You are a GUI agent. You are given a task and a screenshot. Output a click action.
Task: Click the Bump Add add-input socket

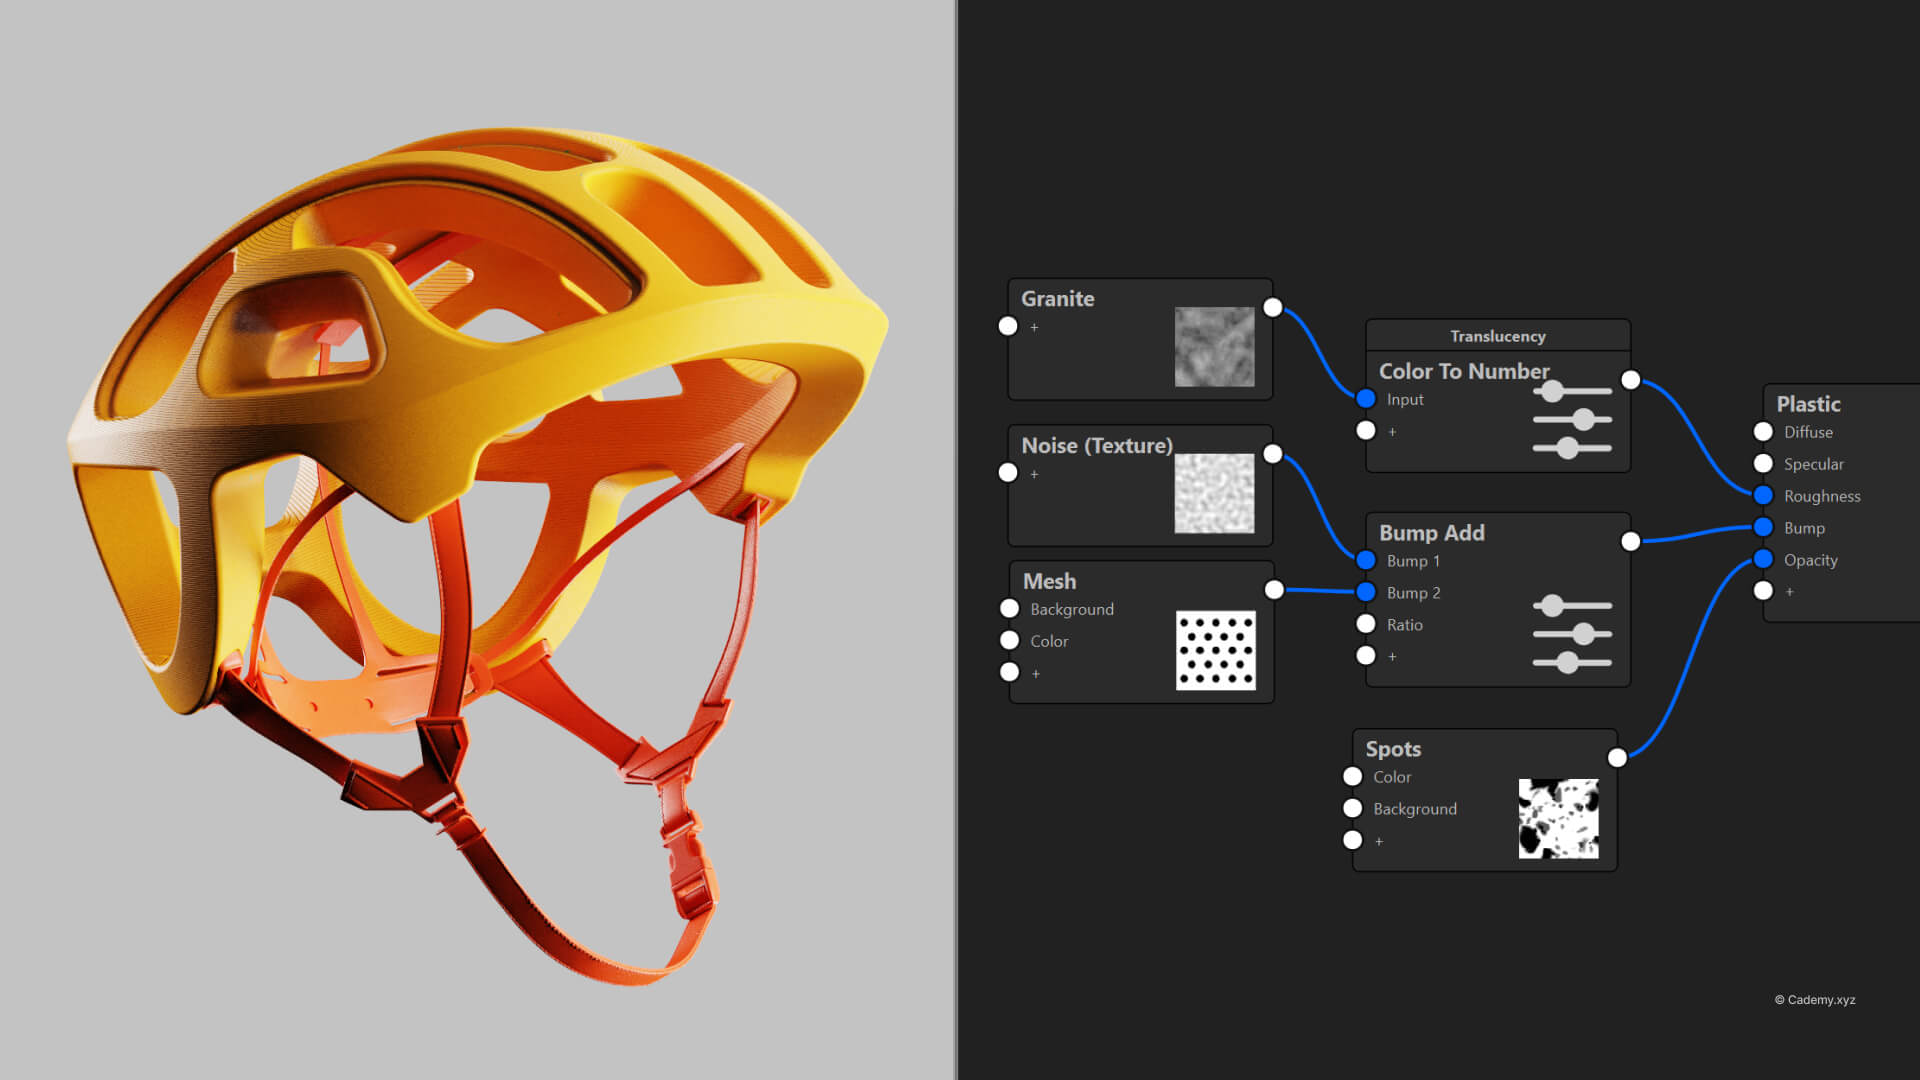1366,656
